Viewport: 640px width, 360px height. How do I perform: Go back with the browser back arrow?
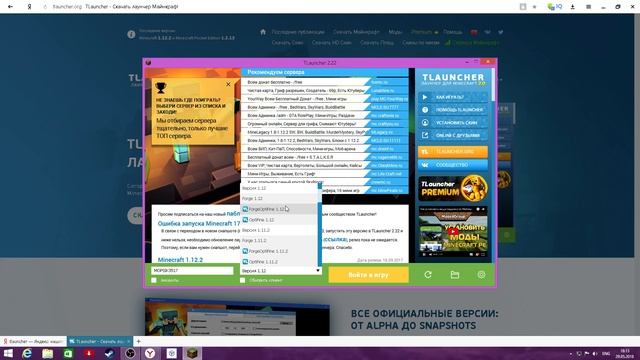[11, 7]
